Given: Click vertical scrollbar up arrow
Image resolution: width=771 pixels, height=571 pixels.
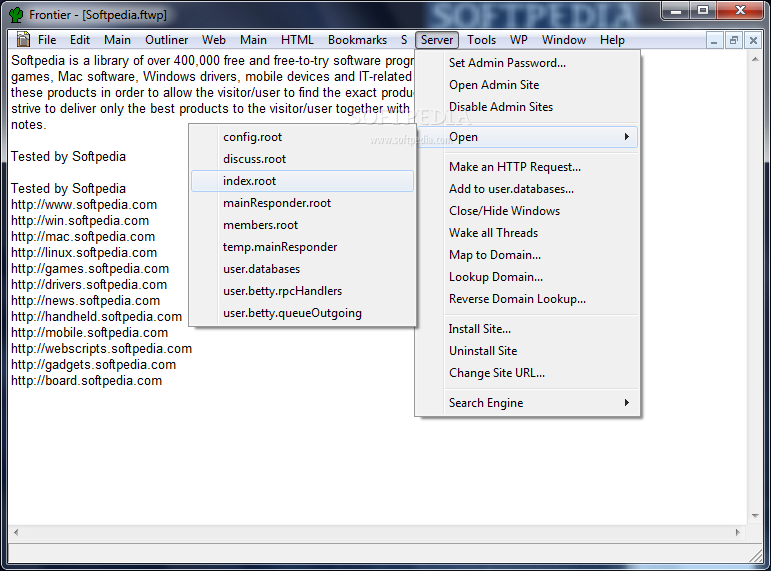Looking at the screenshot, I should (x=755, y=59).
